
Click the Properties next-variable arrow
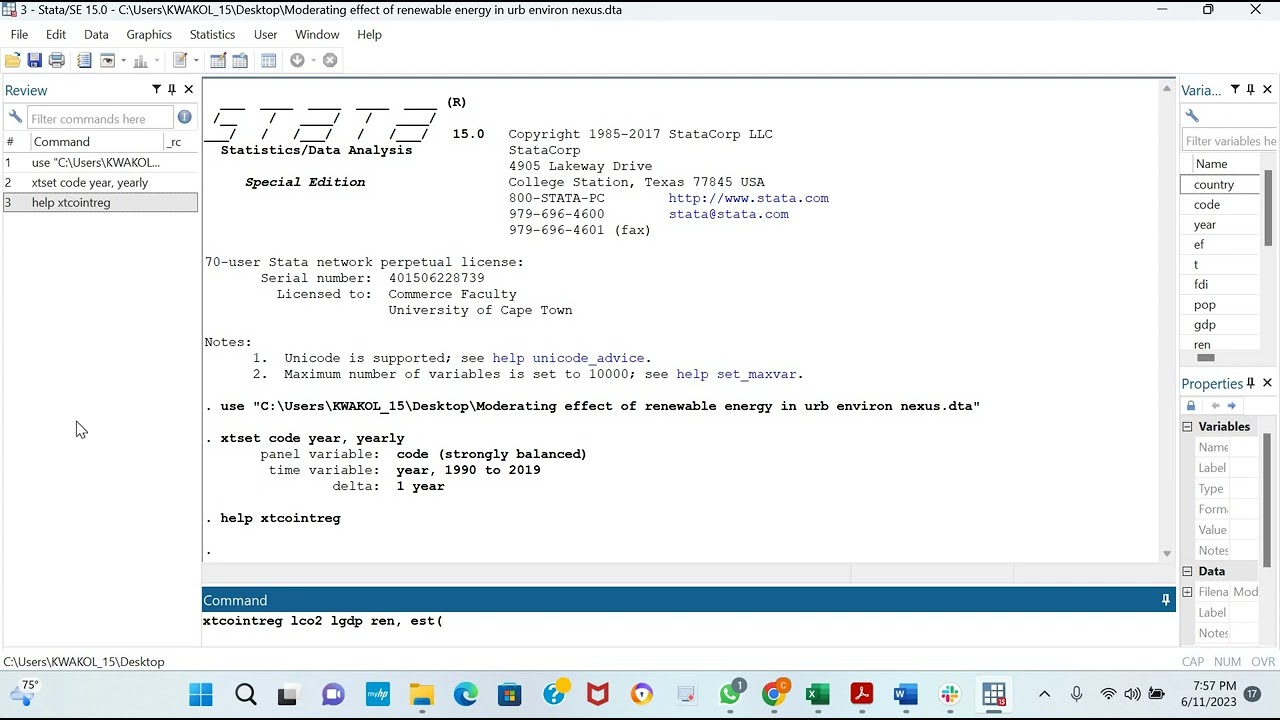click(x=1232, y=406)
